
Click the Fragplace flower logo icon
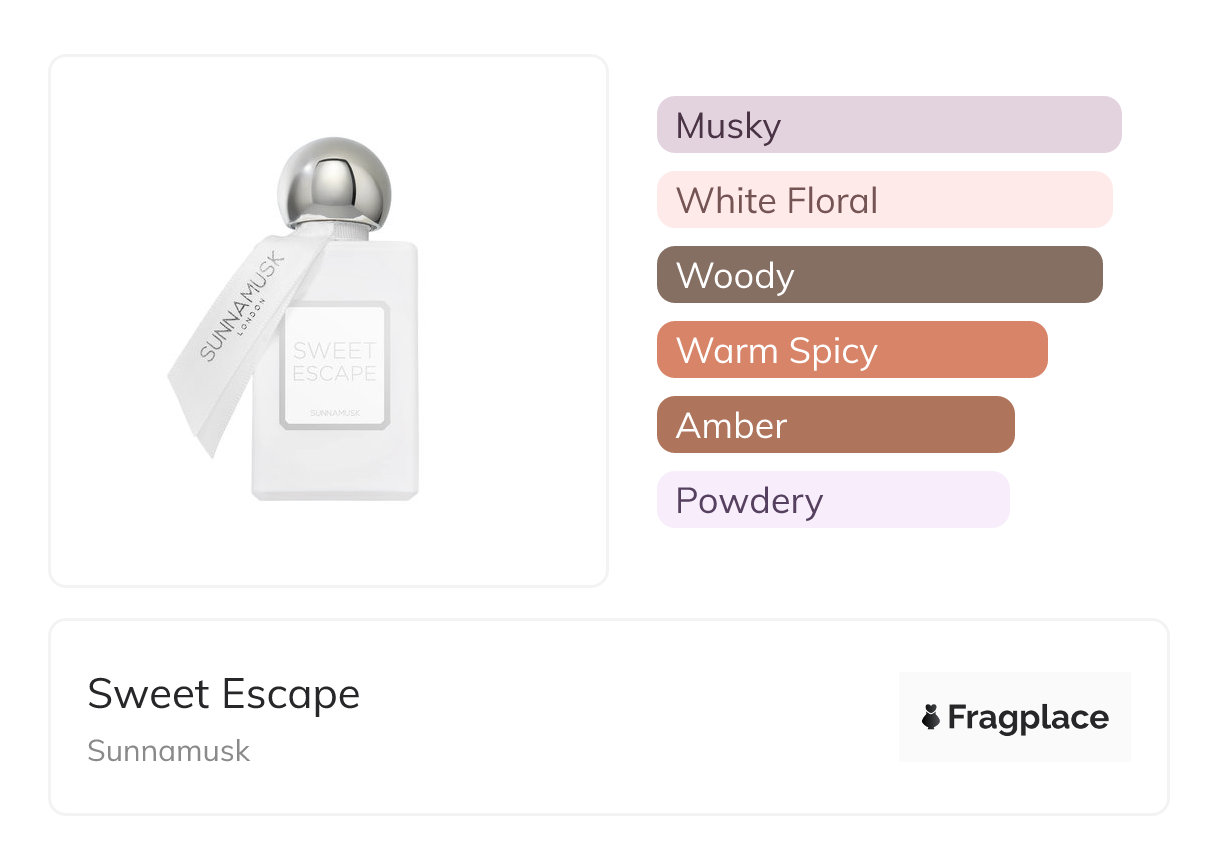(x=931, y=717)
